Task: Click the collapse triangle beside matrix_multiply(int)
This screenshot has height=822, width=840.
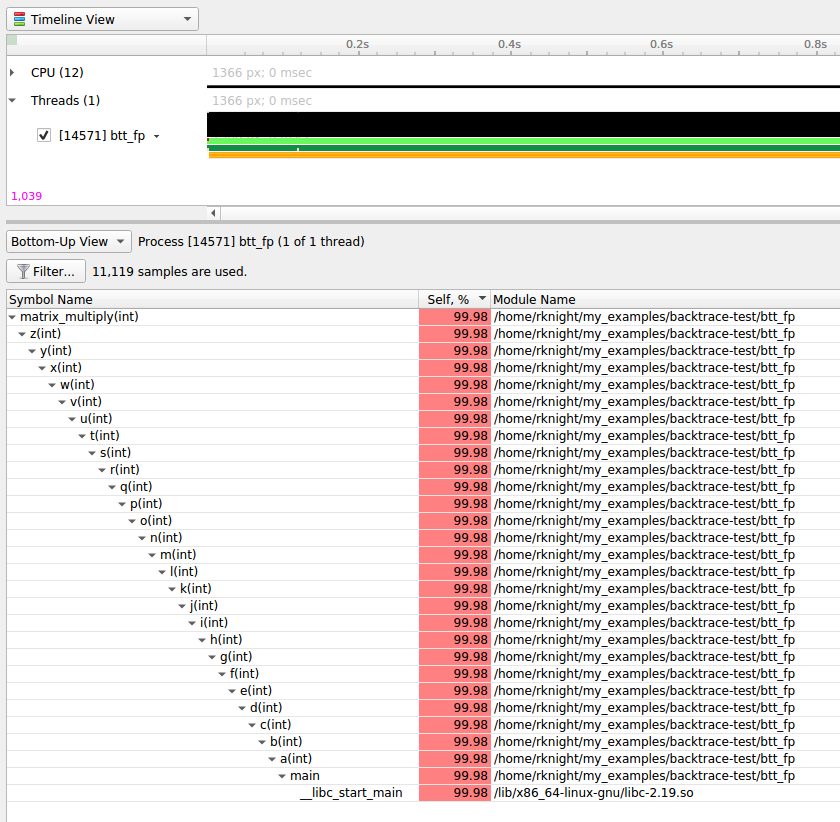Action: 13,316
